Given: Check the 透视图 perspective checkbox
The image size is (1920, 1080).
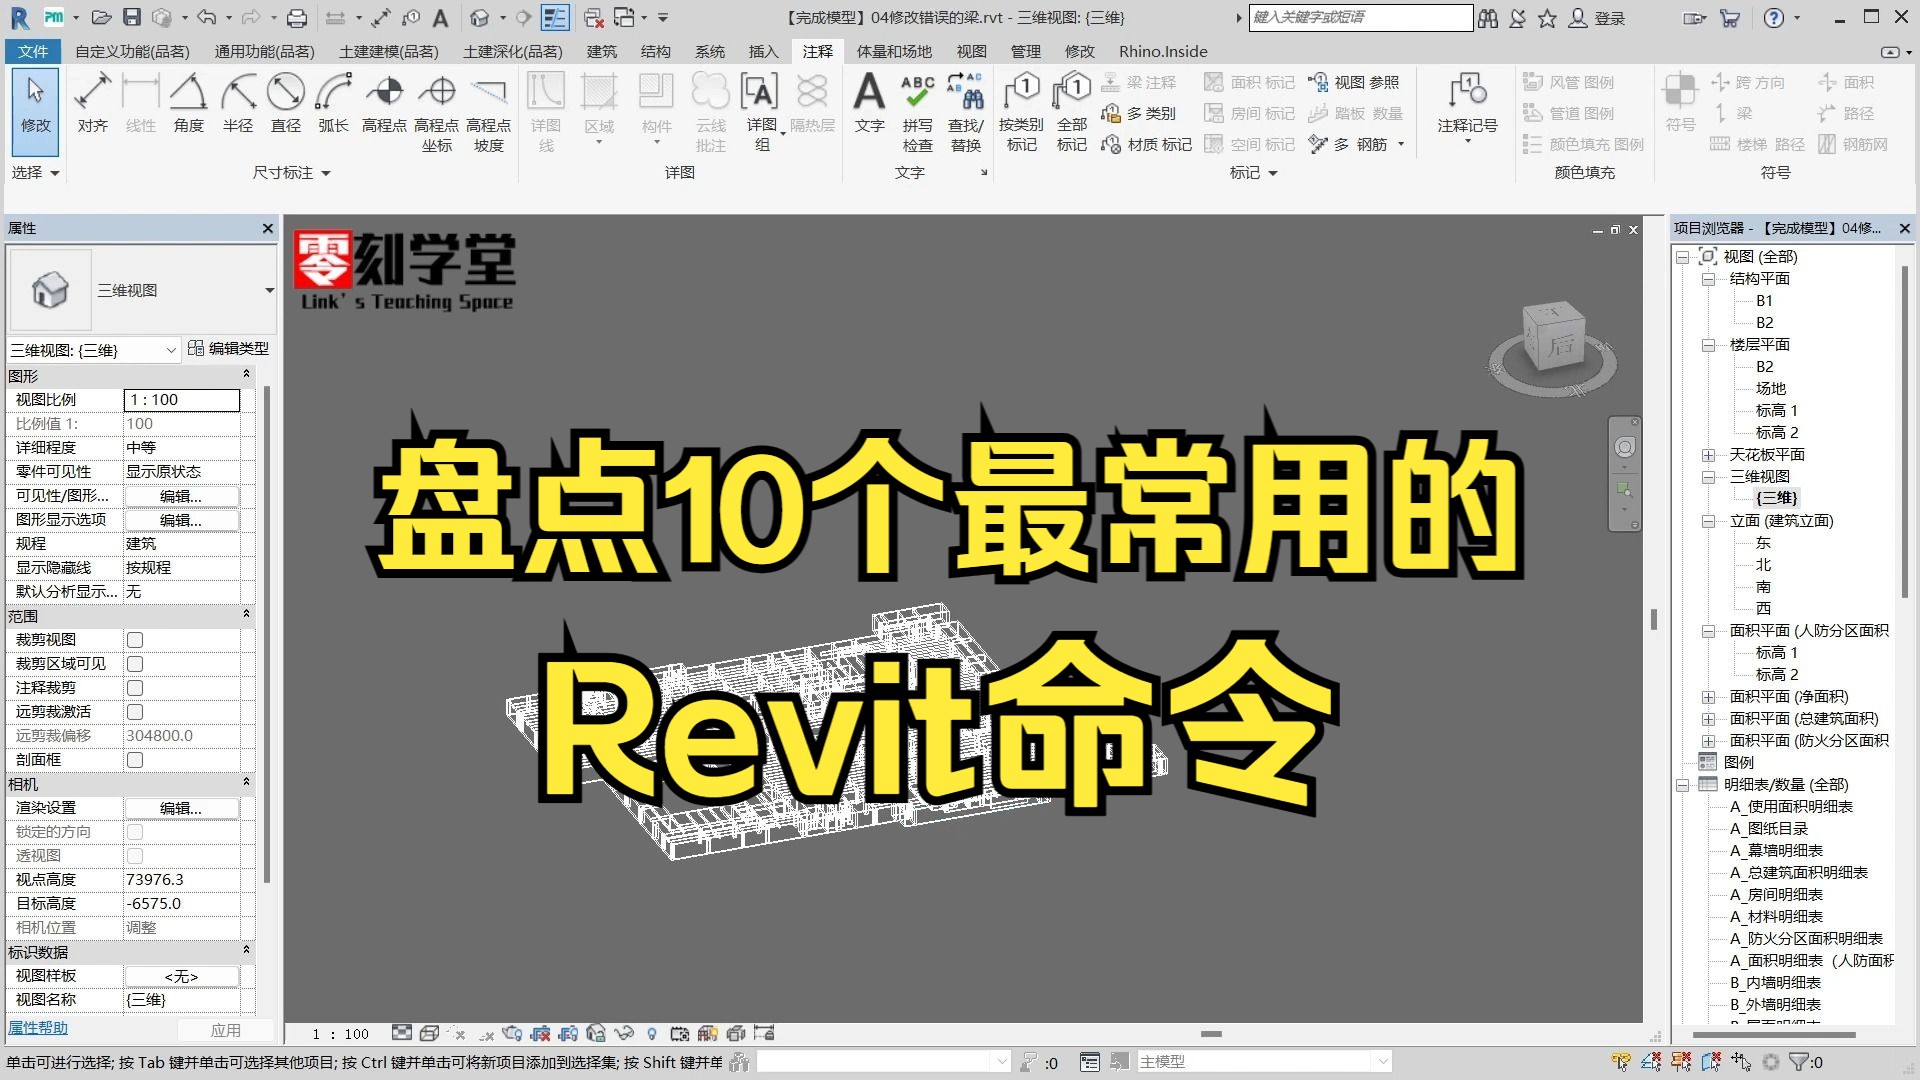Looking at the screenshot, I should pos(134,855).
